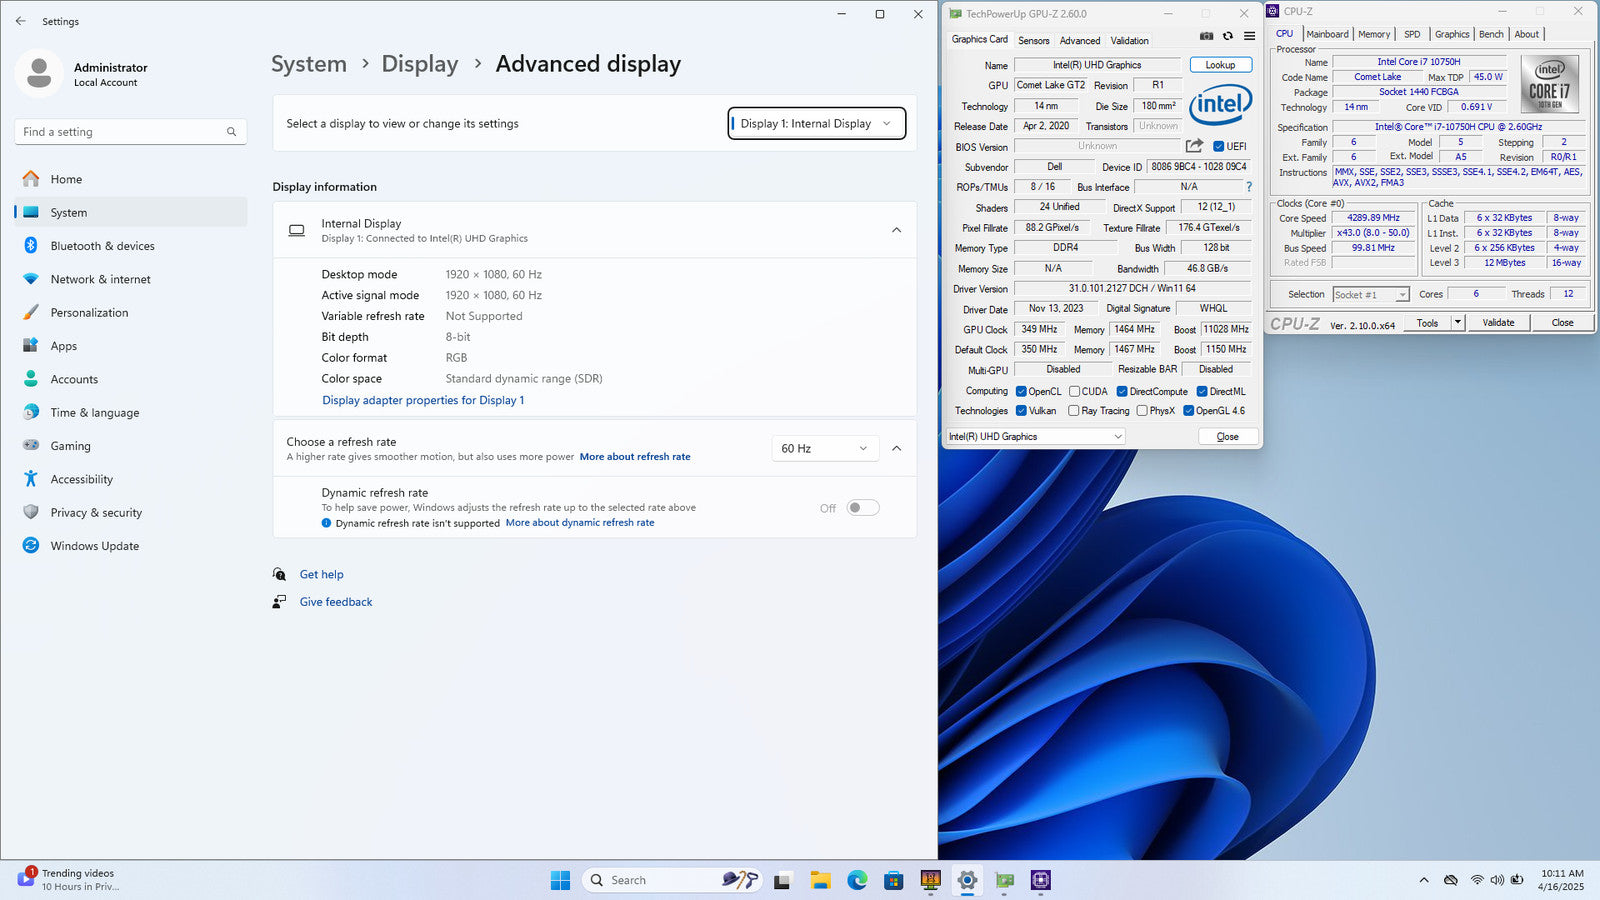Switch to the Advanced tab in GPU-Z
The image size is (1600, 900).
click(1080, 41)
